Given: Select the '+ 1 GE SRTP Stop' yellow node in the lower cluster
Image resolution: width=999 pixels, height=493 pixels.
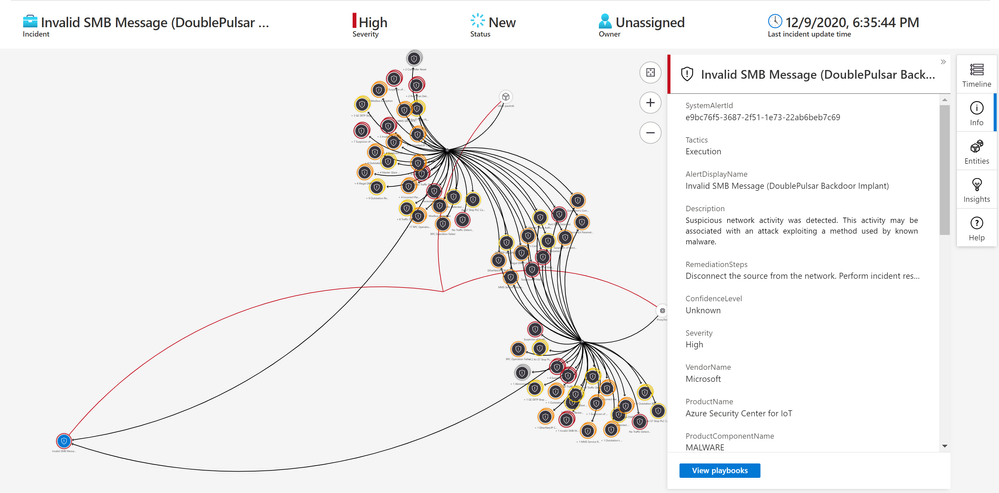Looking at the screenshot, I should pyautogui.click(x=535, y=388).
